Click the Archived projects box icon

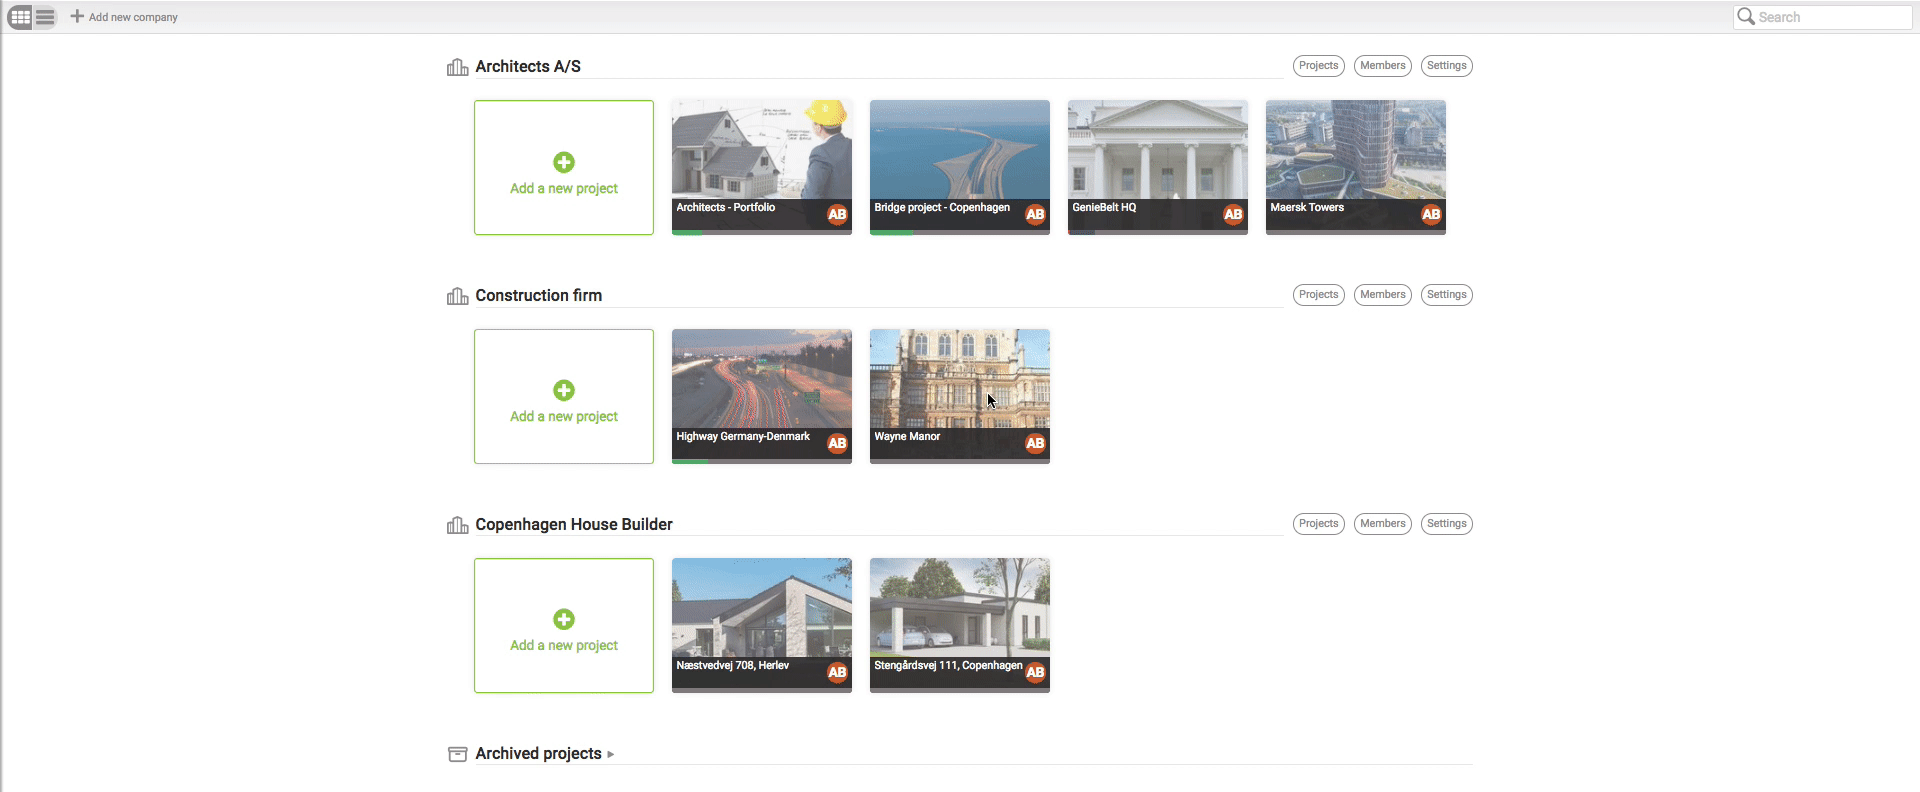[458, 754]
